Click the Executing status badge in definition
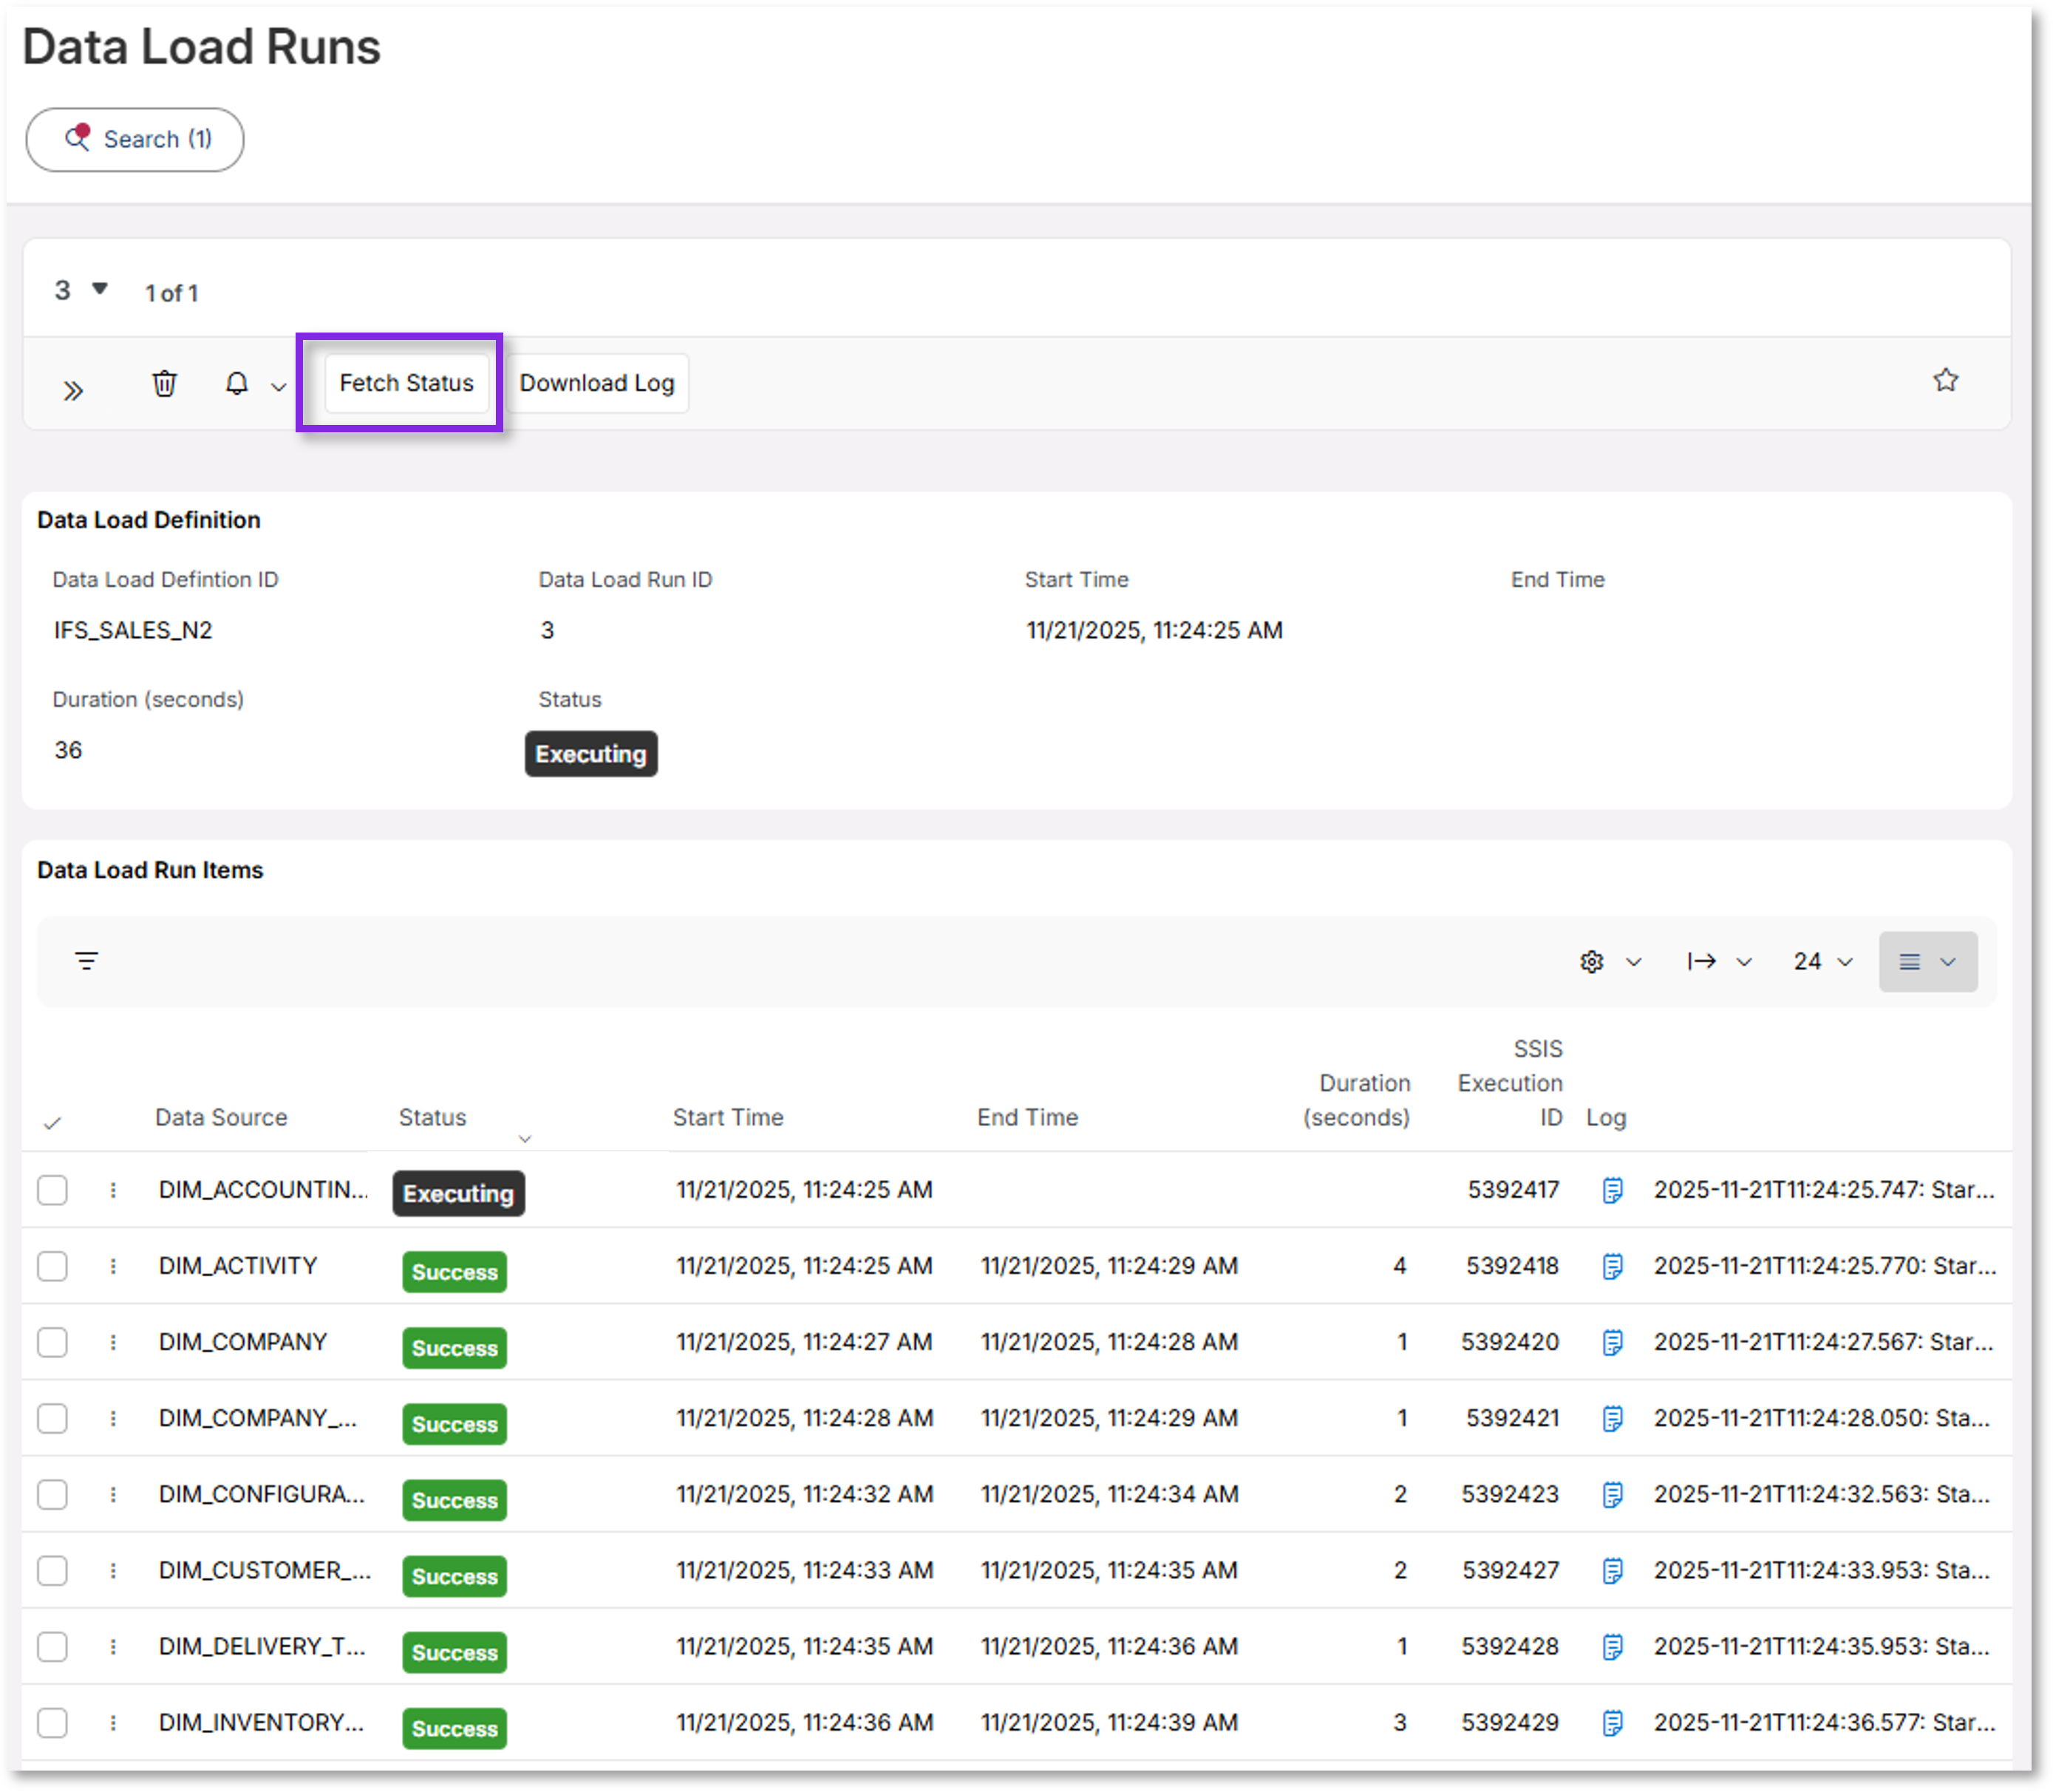 [x=590, y=753]
